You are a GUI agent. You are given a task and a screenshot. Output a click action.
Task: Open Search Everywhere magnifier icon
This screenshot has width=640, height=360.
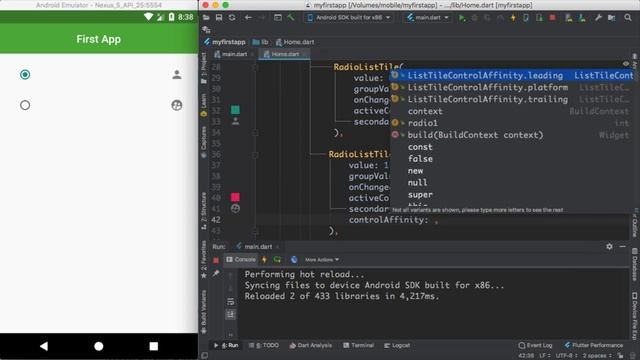click(x=628, y=18)
